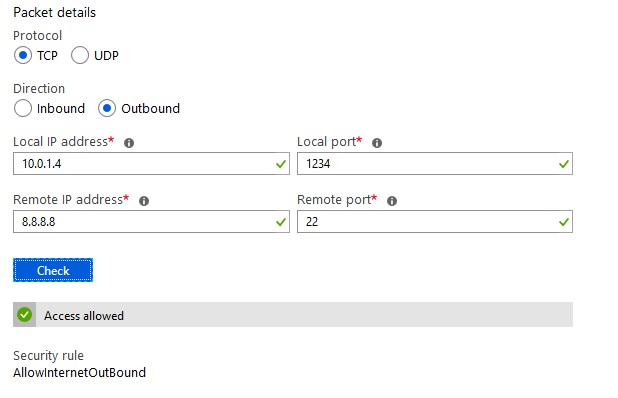Show info icon beside Remote port
Image resolution: width=618 pixels, height=398 pixels.
click(x=392, y=201)
